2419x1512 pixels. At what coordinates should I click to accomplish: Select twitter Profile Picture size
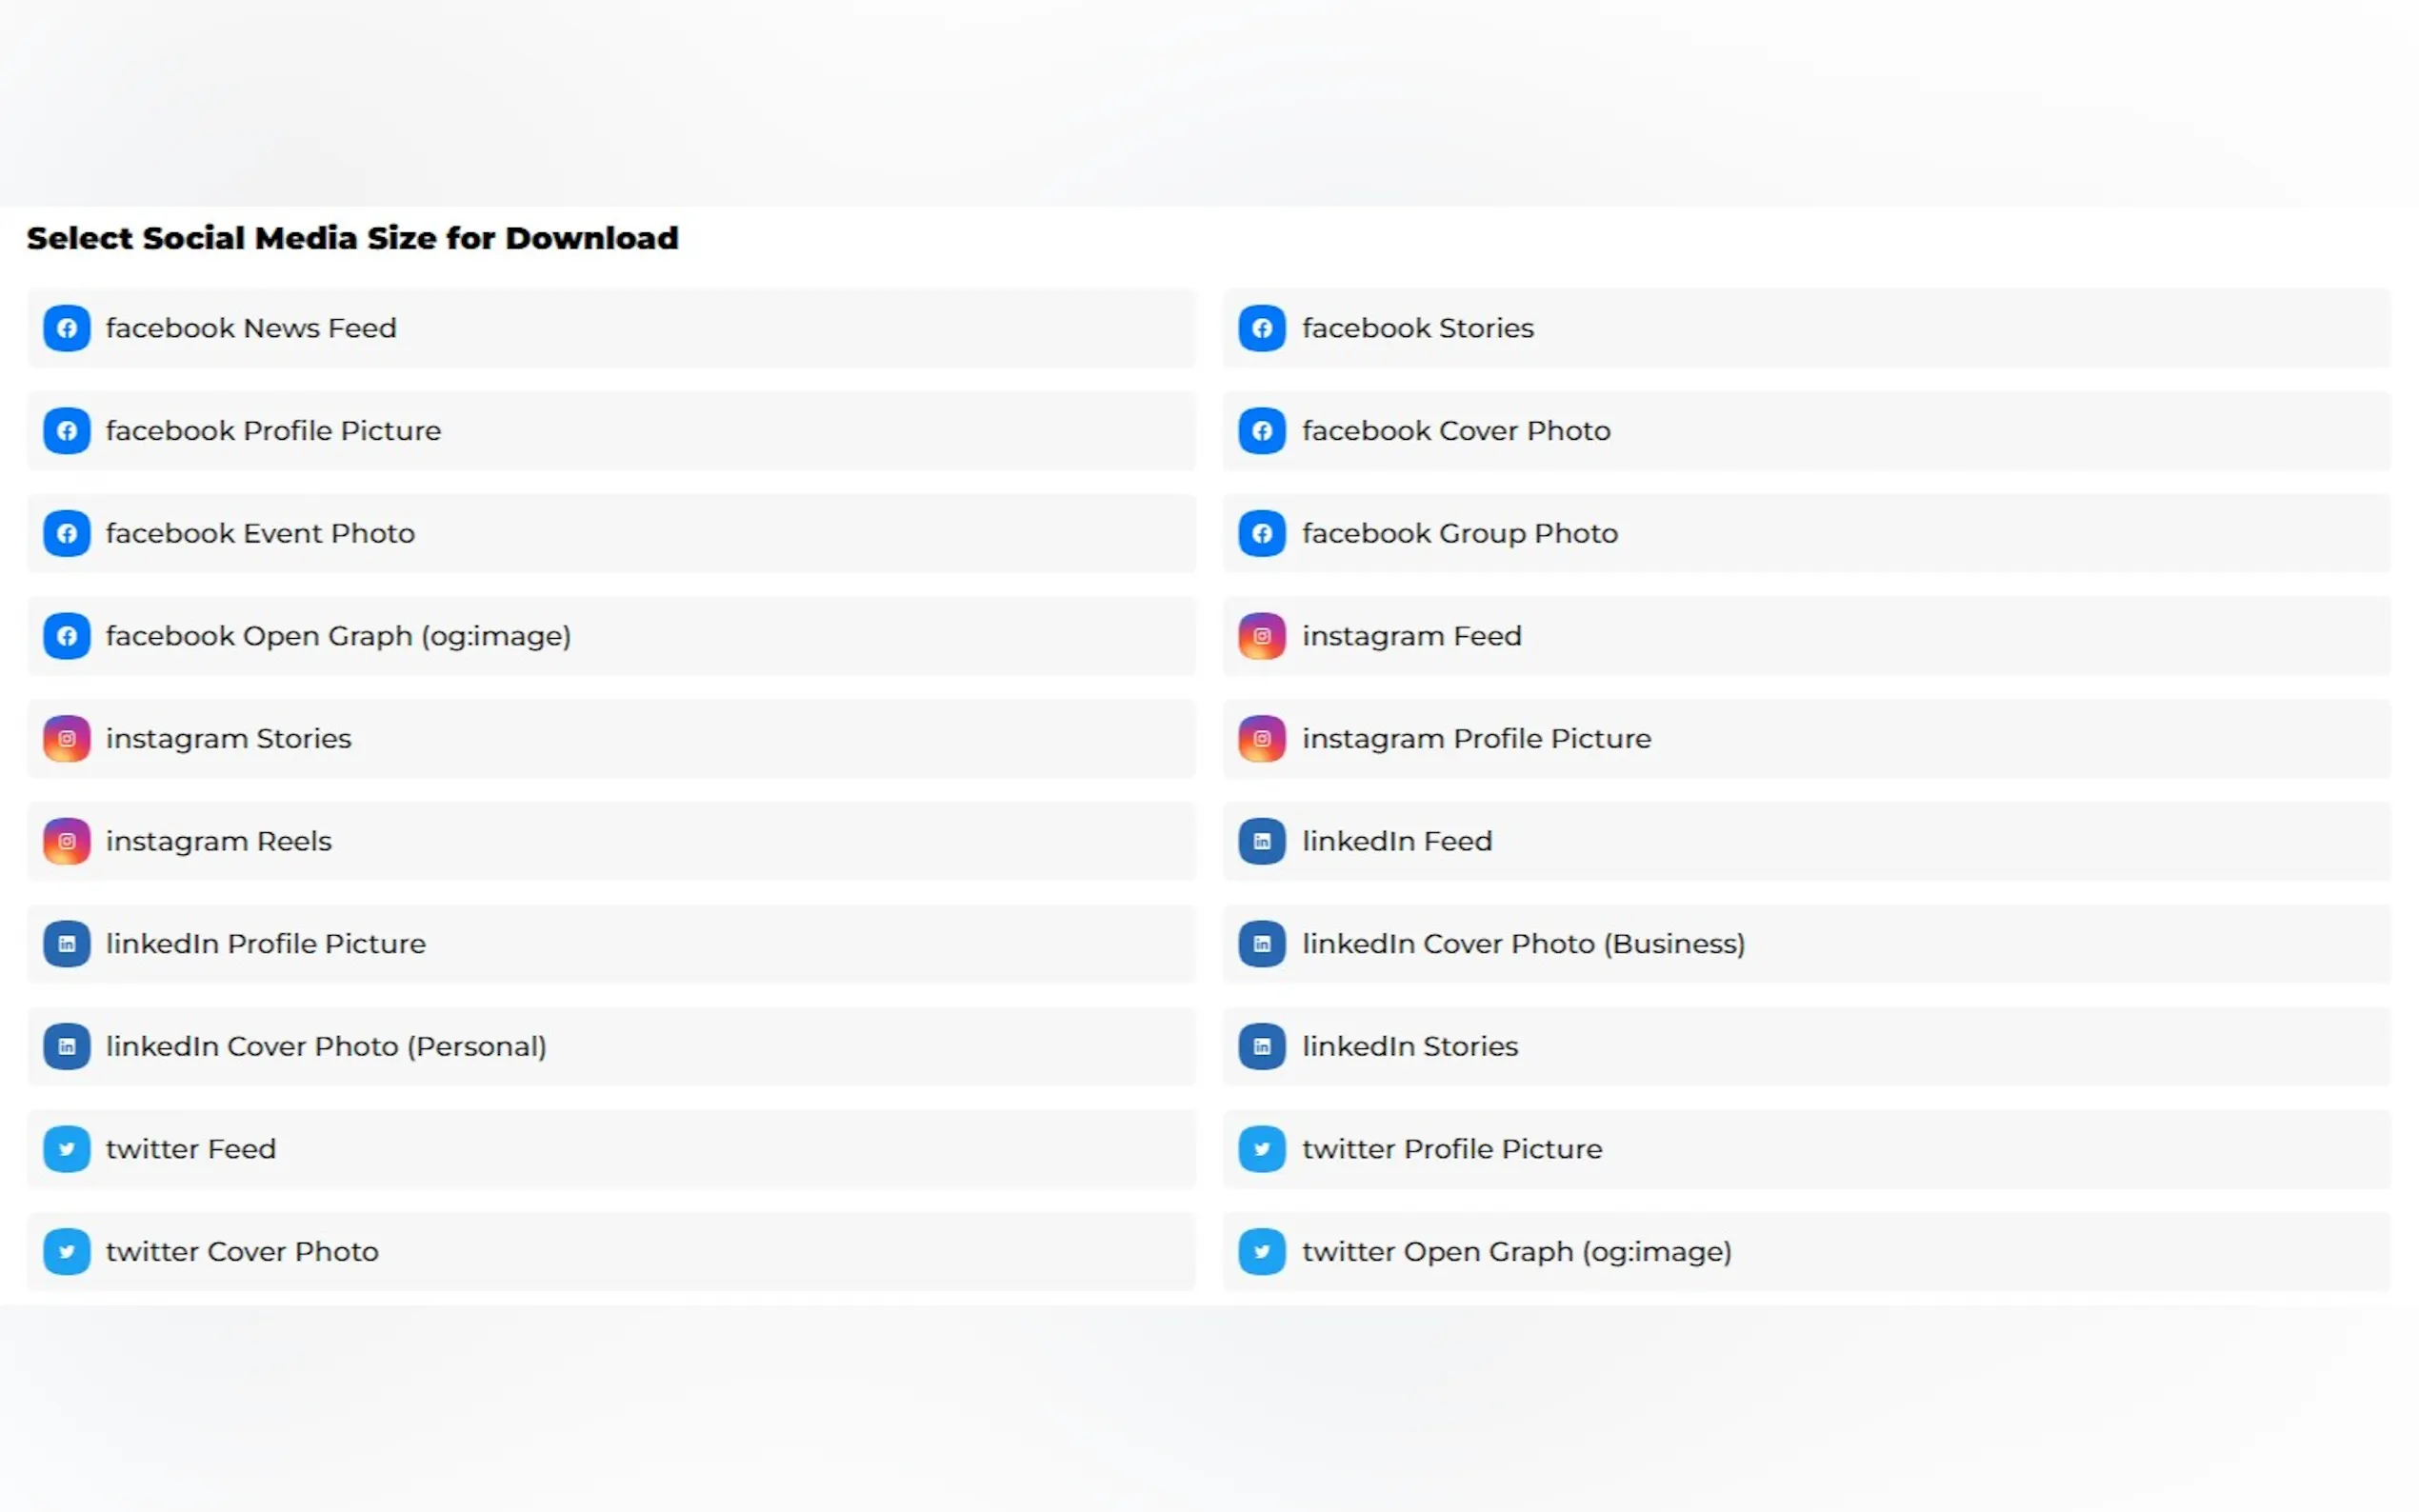1451,1149
